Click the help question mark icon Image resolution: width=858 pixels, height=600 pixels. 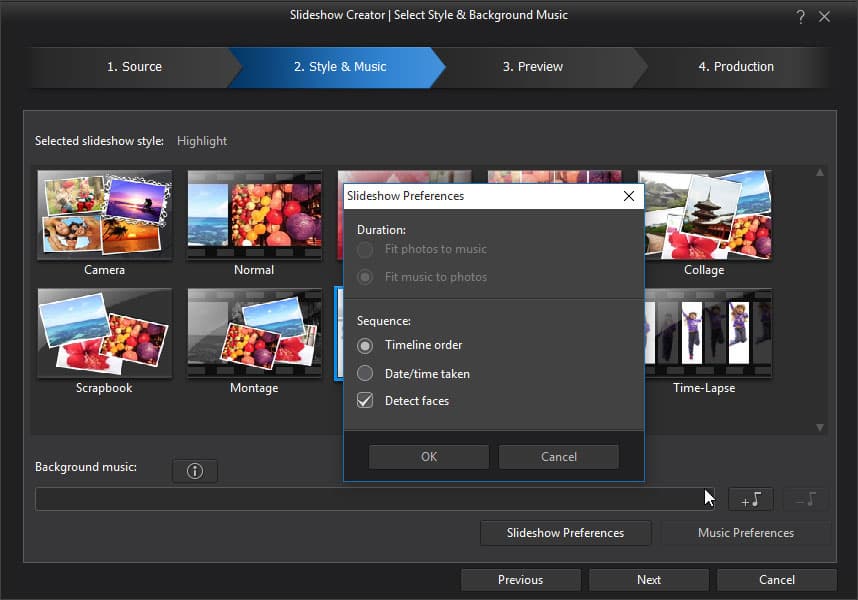pyautogui.click(x=801, y=17)
